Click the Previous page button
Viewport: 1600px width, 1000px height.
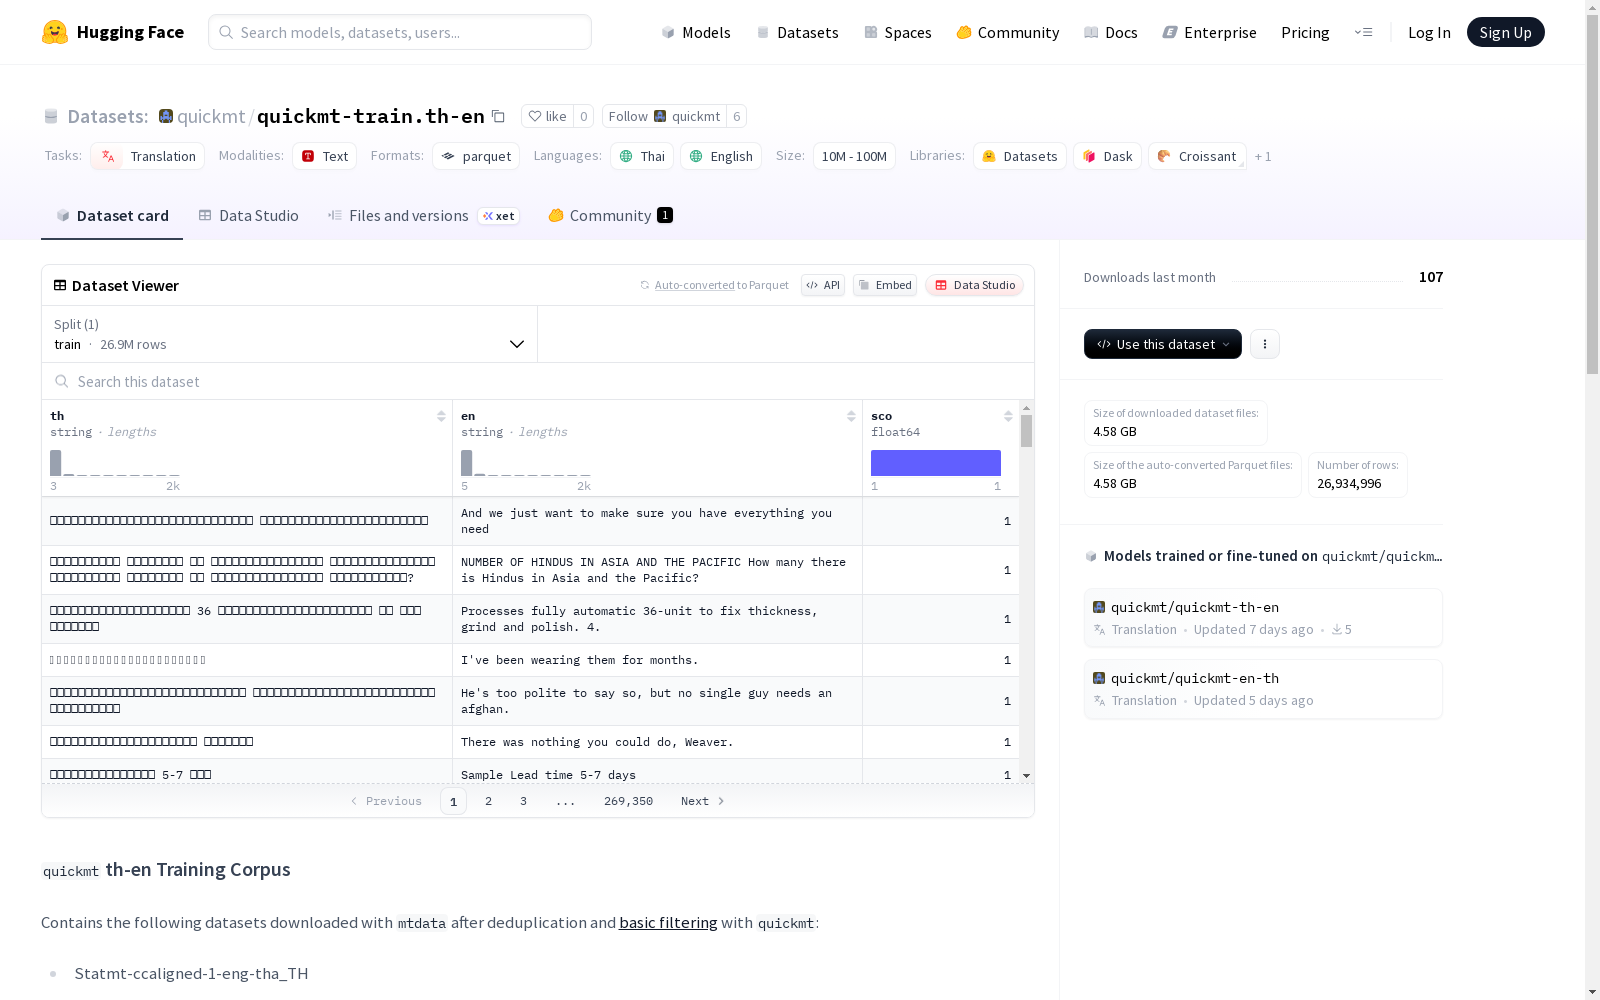coord(386,801)
